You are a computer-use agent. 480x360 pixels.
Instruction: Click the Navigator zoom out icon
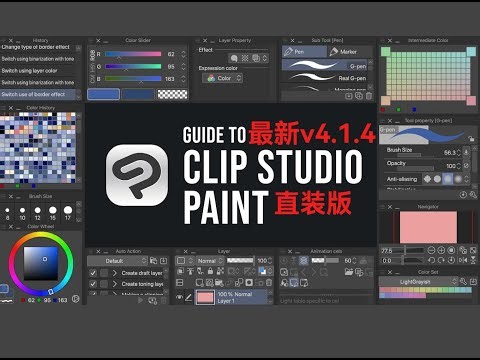point(431,250)
